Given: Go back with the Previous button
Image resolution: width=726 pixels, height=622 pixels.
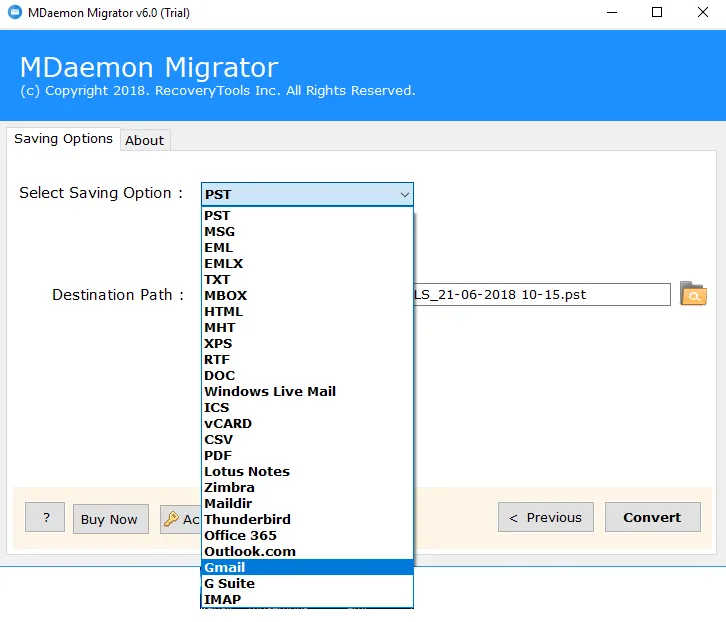Looking at the screenshot, I should tap(545, 517).
